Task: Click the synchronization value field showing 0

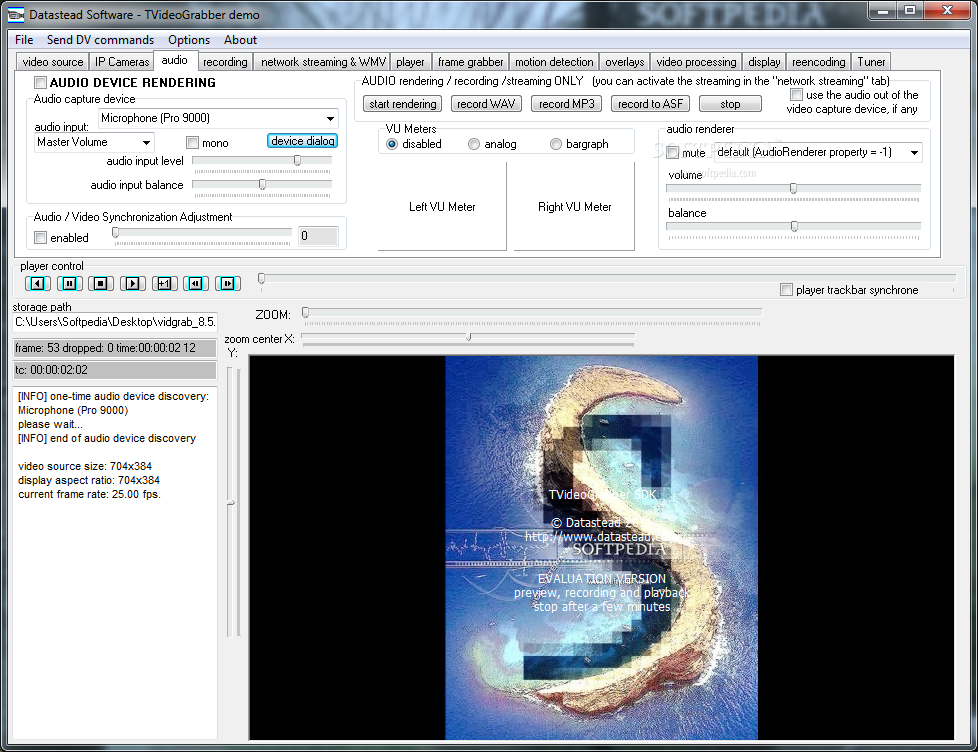Action: point(318,236)
